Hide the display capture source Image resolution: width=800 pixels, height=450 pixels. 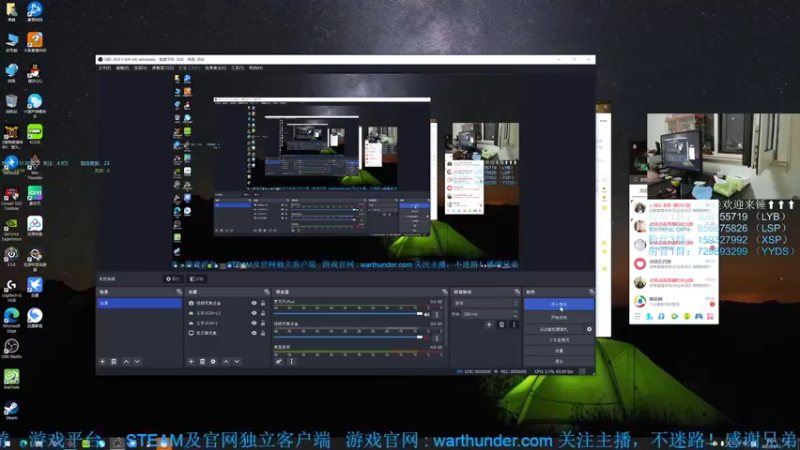coord(254,333)
